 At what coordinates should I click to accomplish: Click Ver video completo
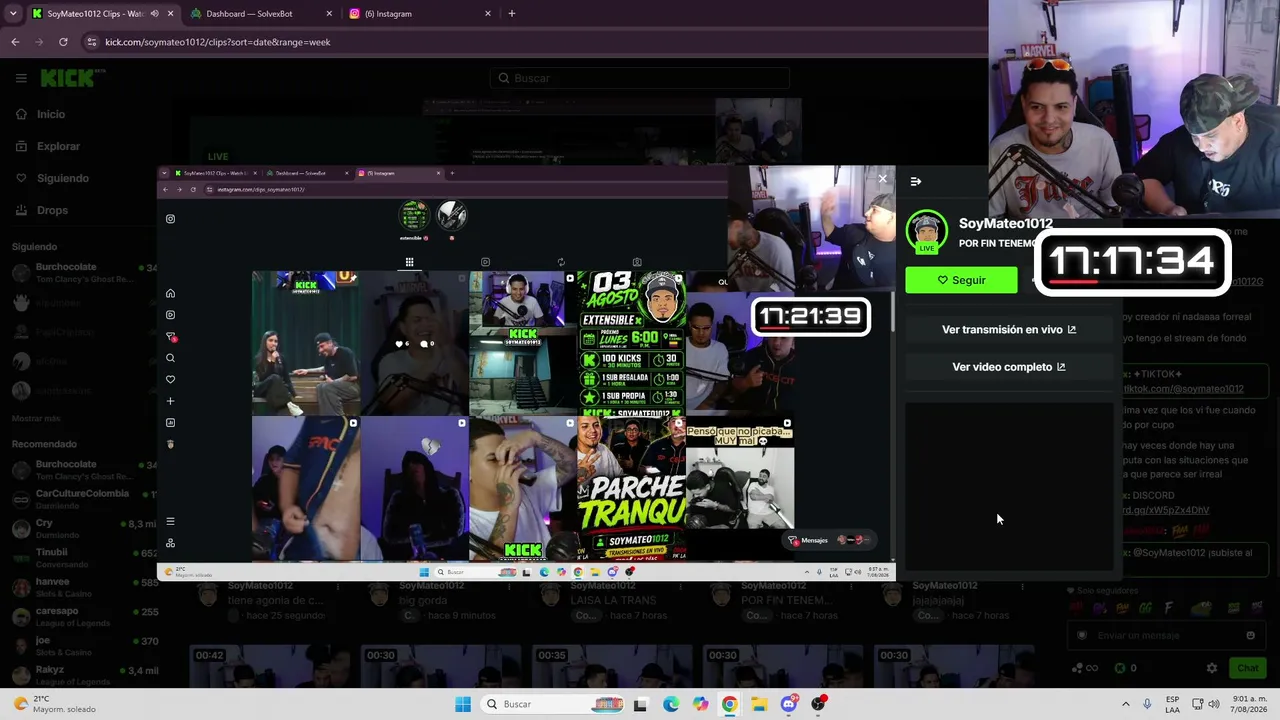1009,367
